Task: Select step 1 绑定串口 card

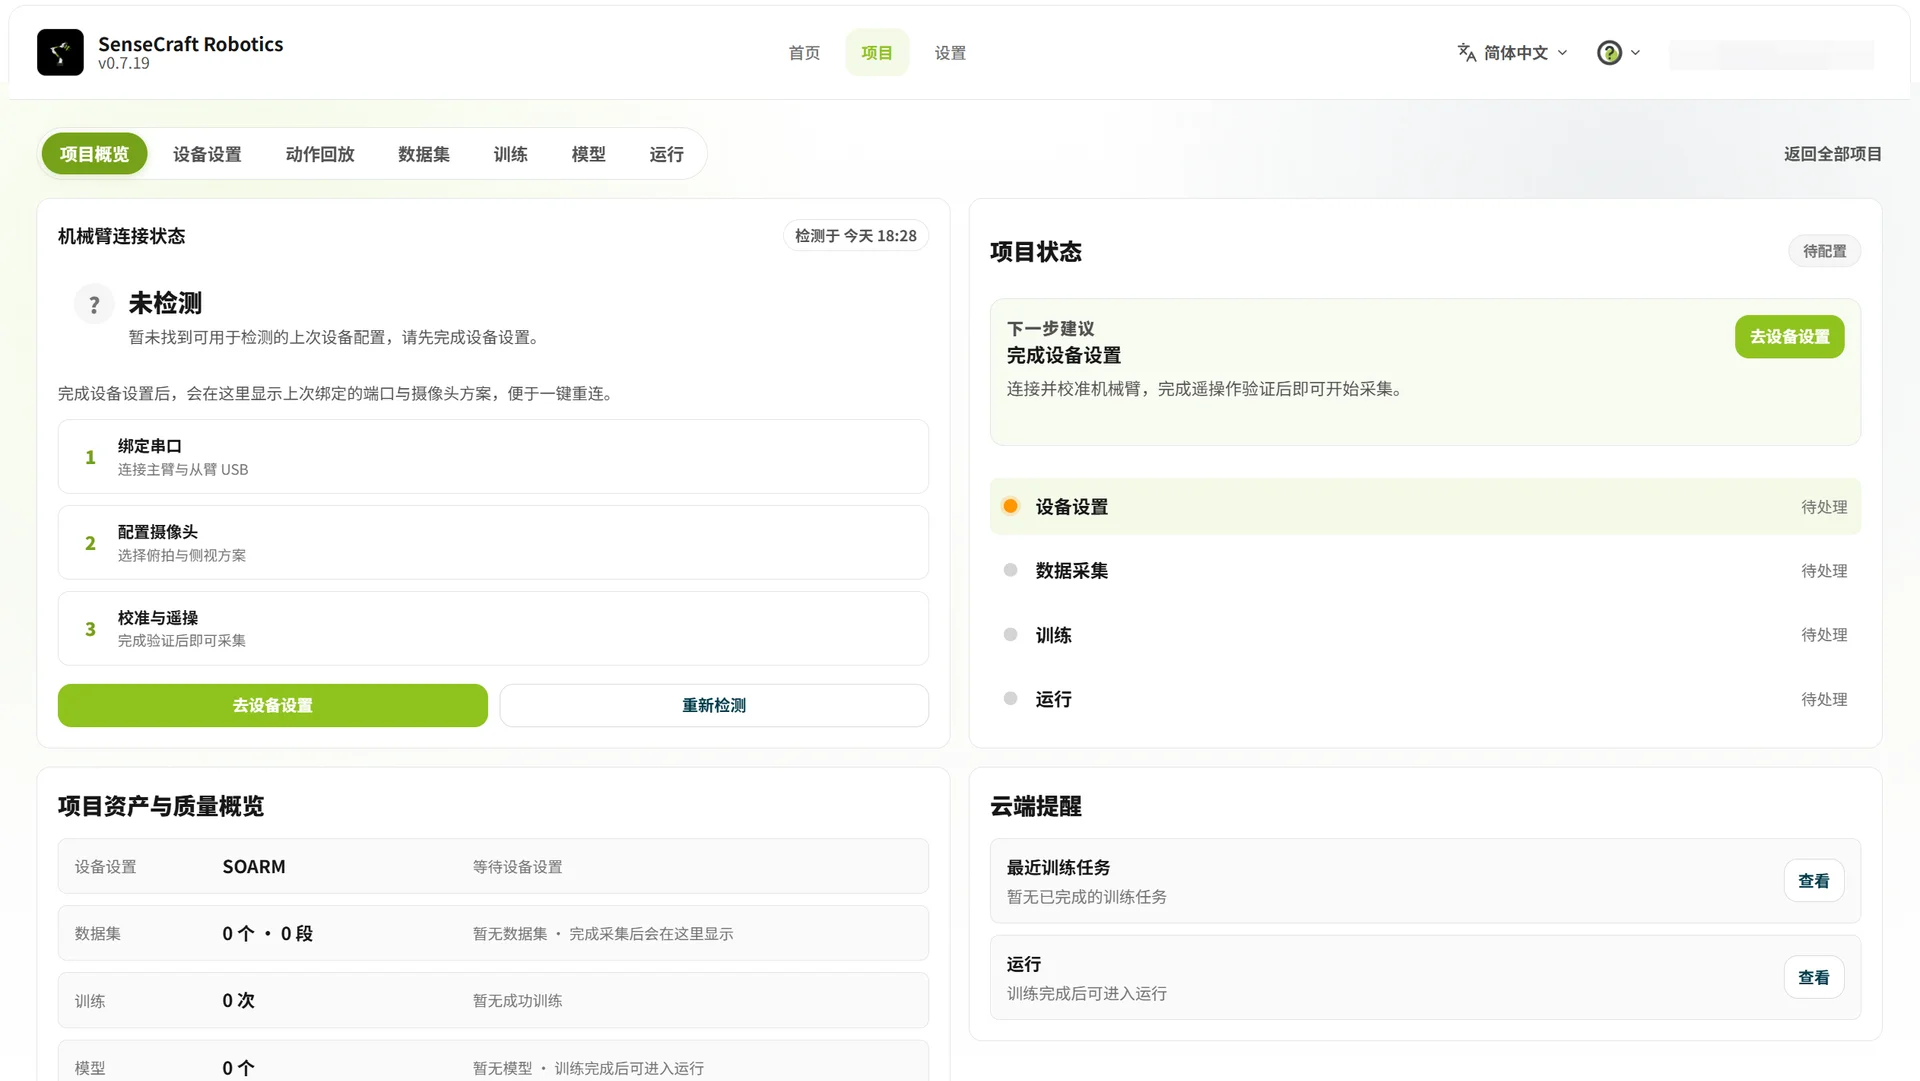Action: coord(493,457)
